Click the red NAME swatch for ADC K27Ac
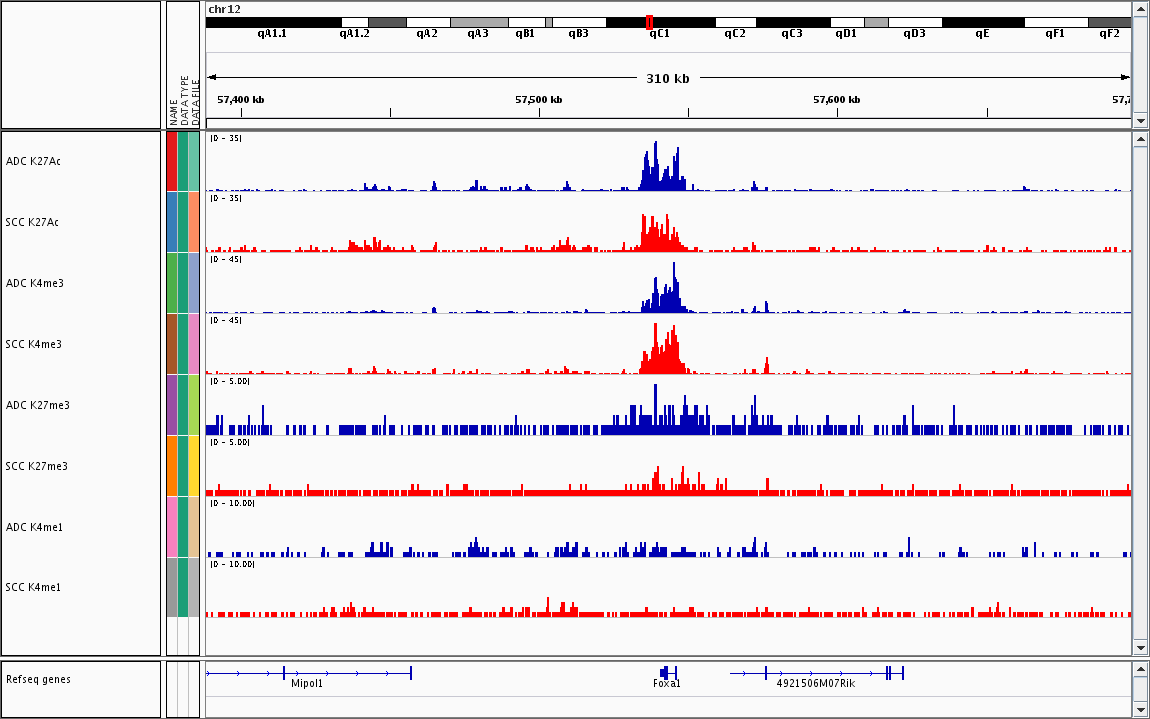 coord(172,161)
